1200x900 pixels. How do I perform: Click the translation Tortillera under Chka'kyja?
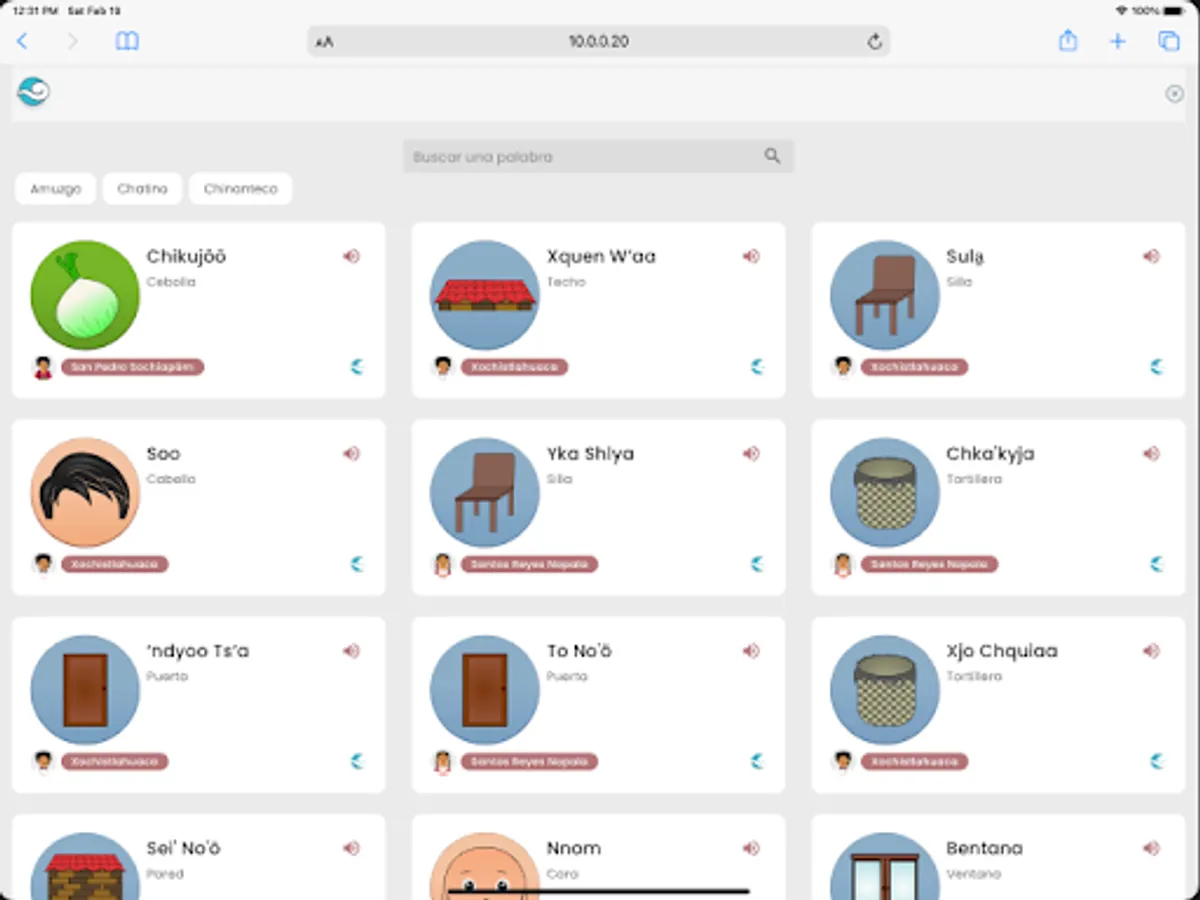[974, 479]
